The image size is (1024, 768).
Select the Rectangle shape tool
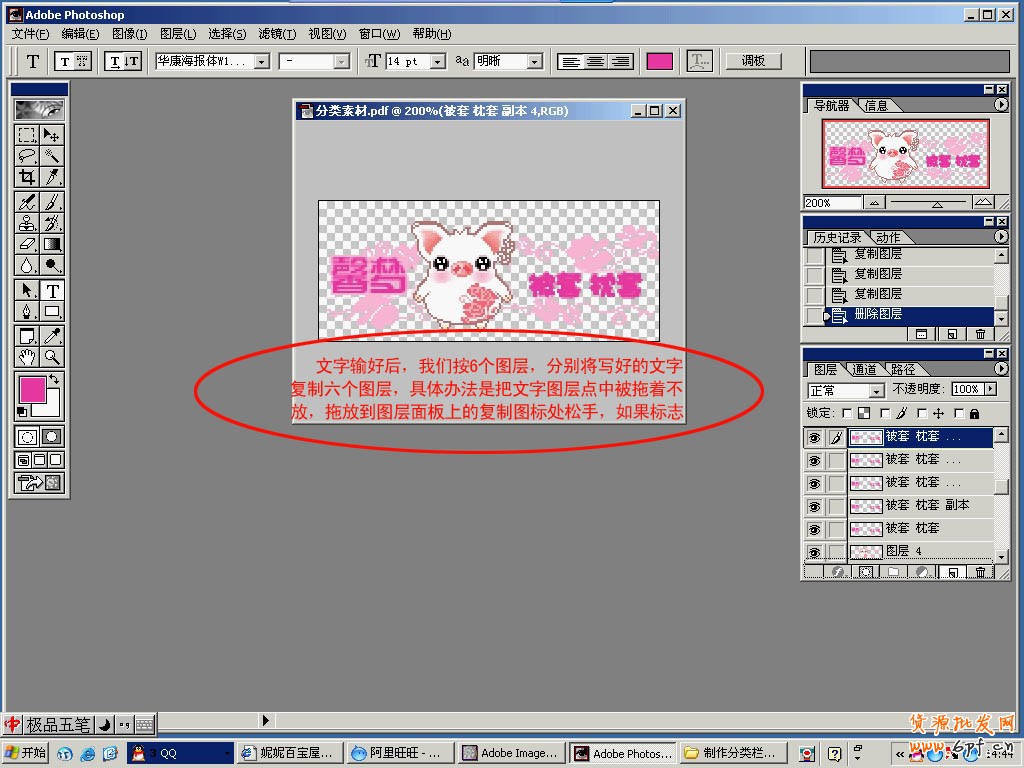click(x=52, y=311)
